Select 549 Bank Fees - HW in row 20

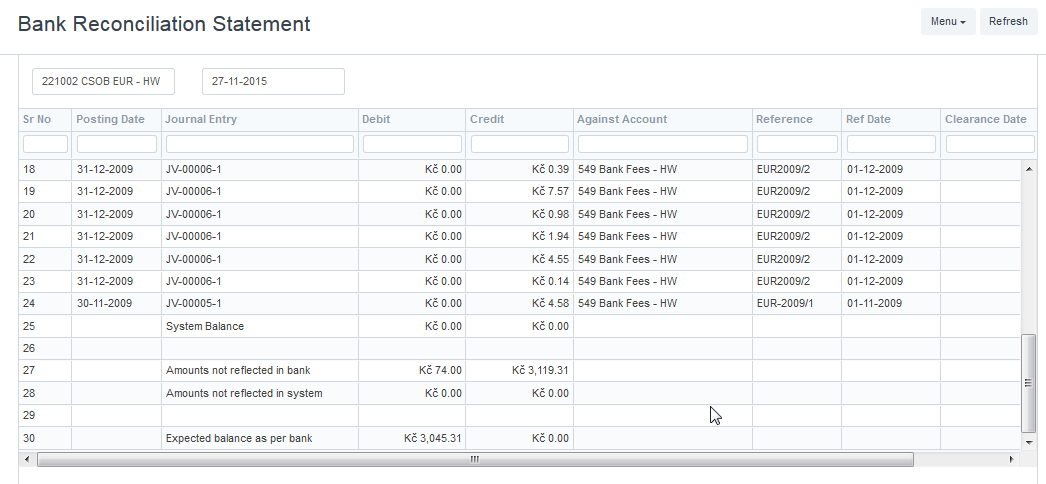(627, 214)
